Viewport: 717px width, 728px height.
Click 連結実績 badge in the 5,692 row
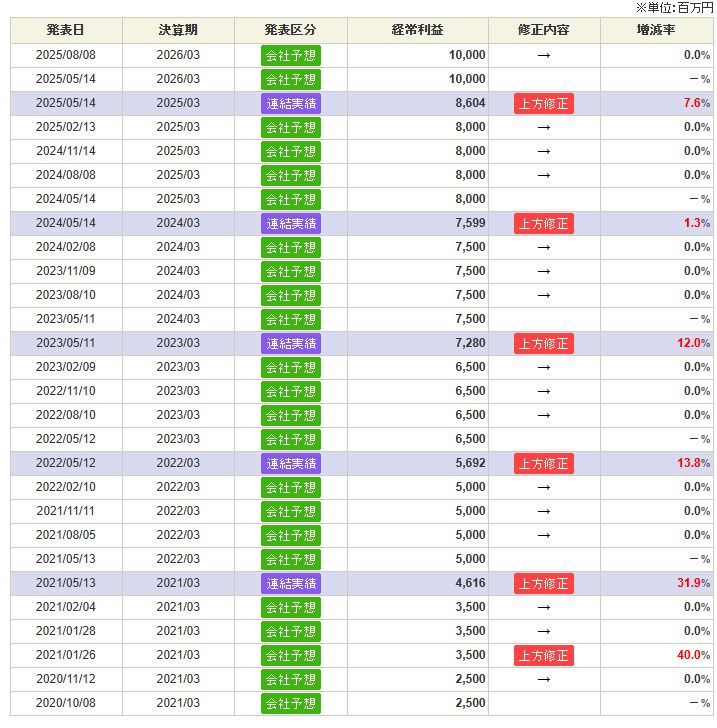click(291, 464)
